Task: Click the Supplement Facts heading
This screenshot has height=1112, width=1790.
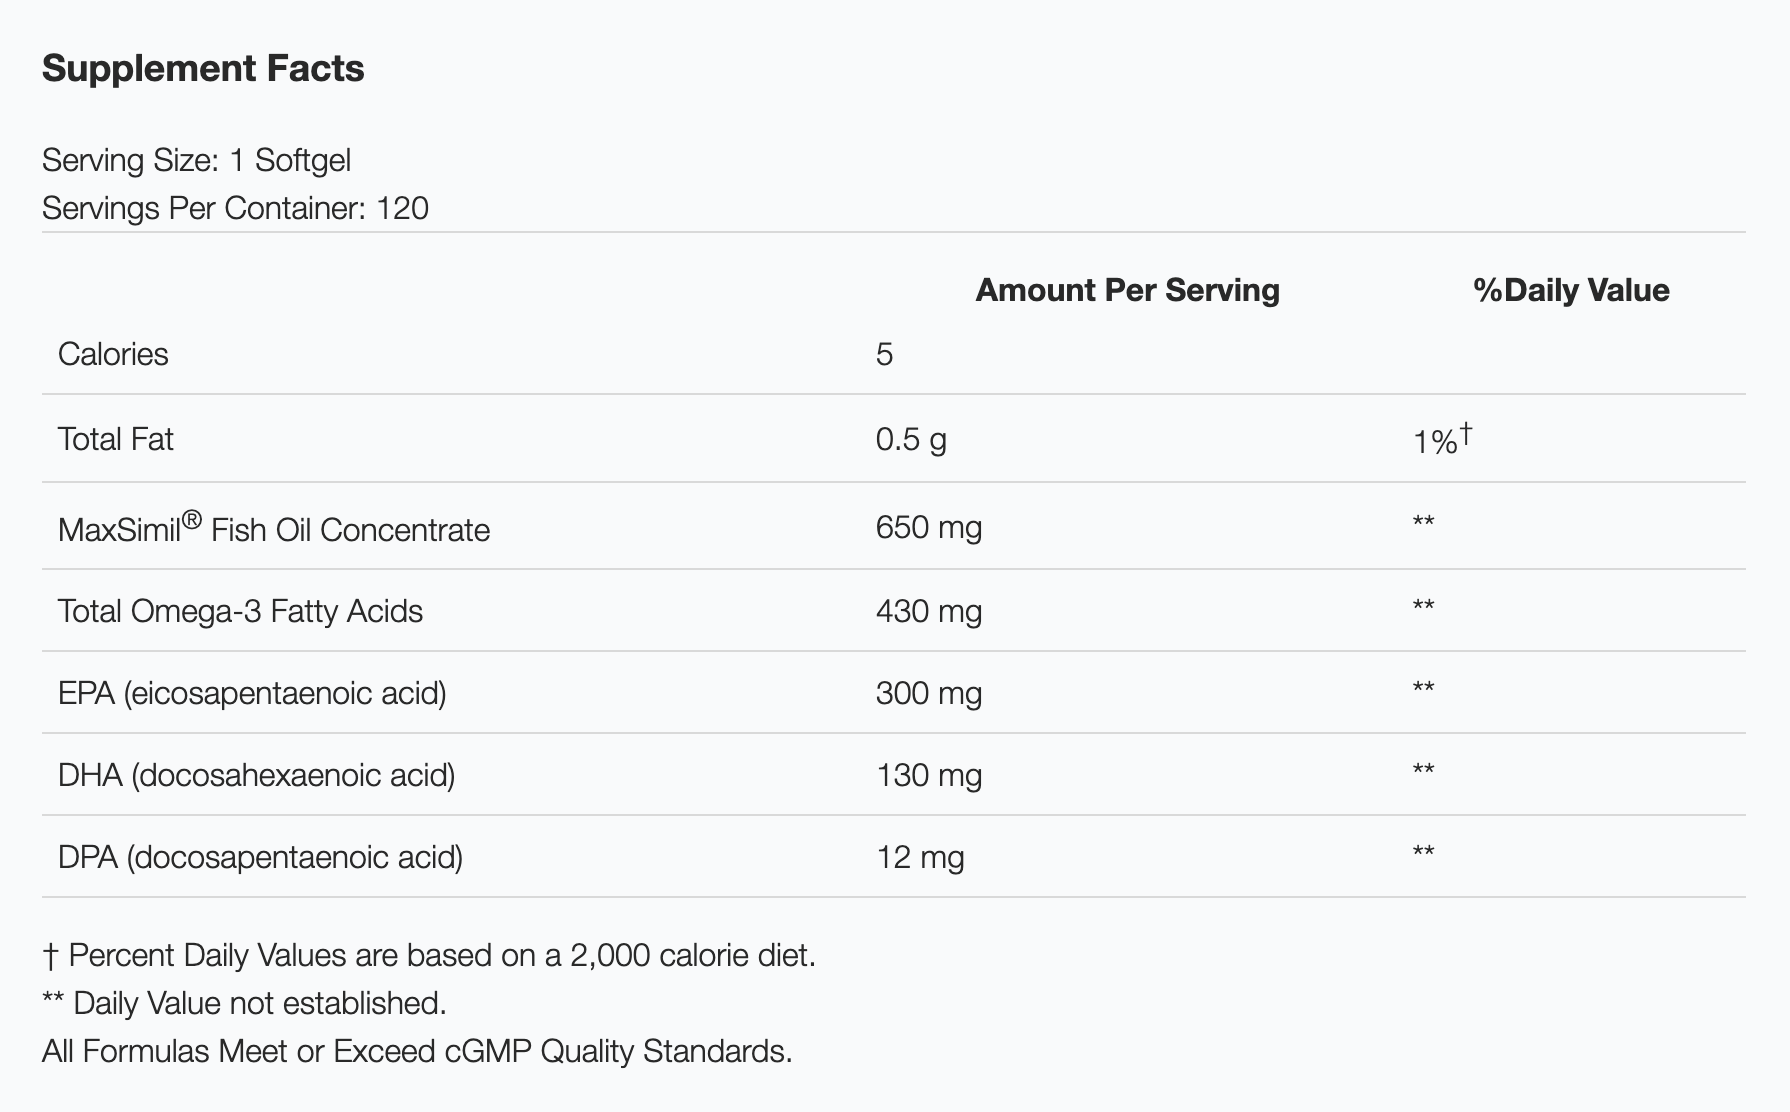Action: 203,68
